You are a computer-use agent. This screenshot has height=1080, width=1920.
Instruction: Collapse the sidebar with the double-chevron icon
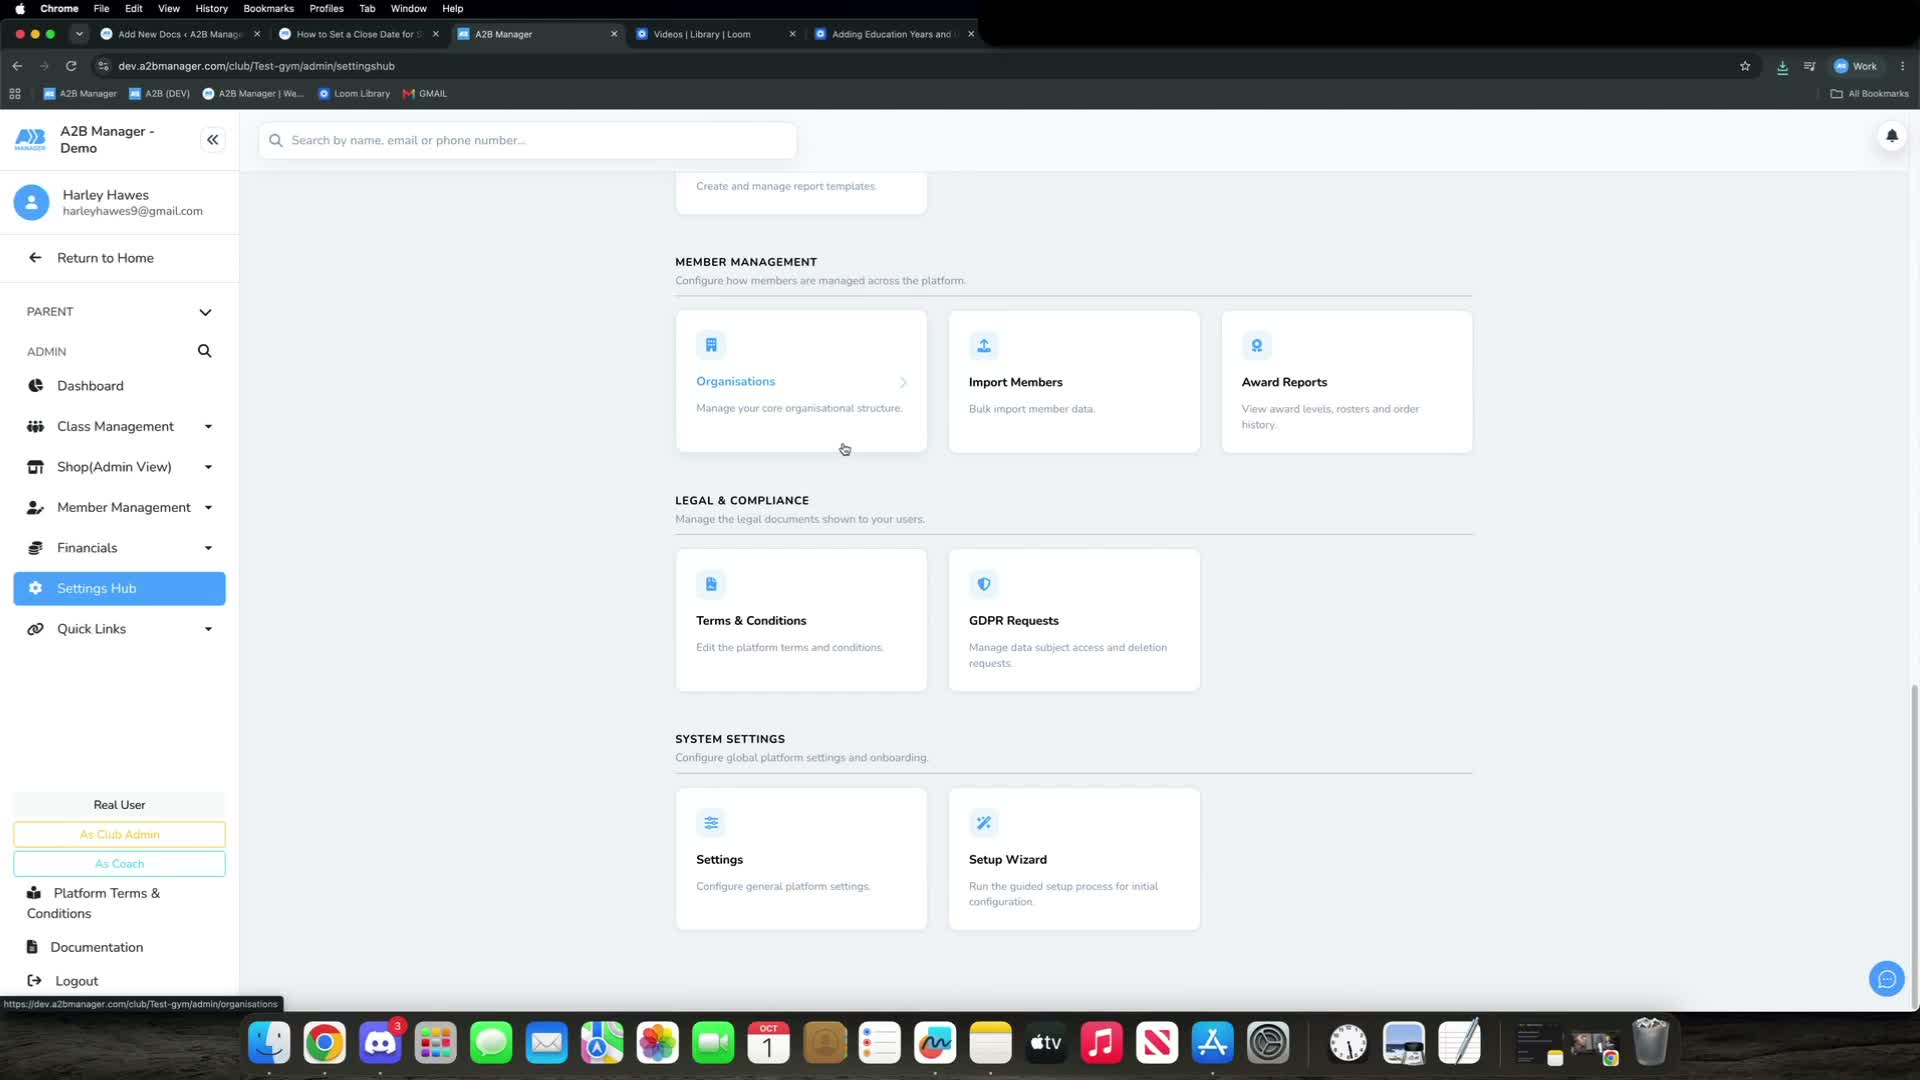pos(212,140)
